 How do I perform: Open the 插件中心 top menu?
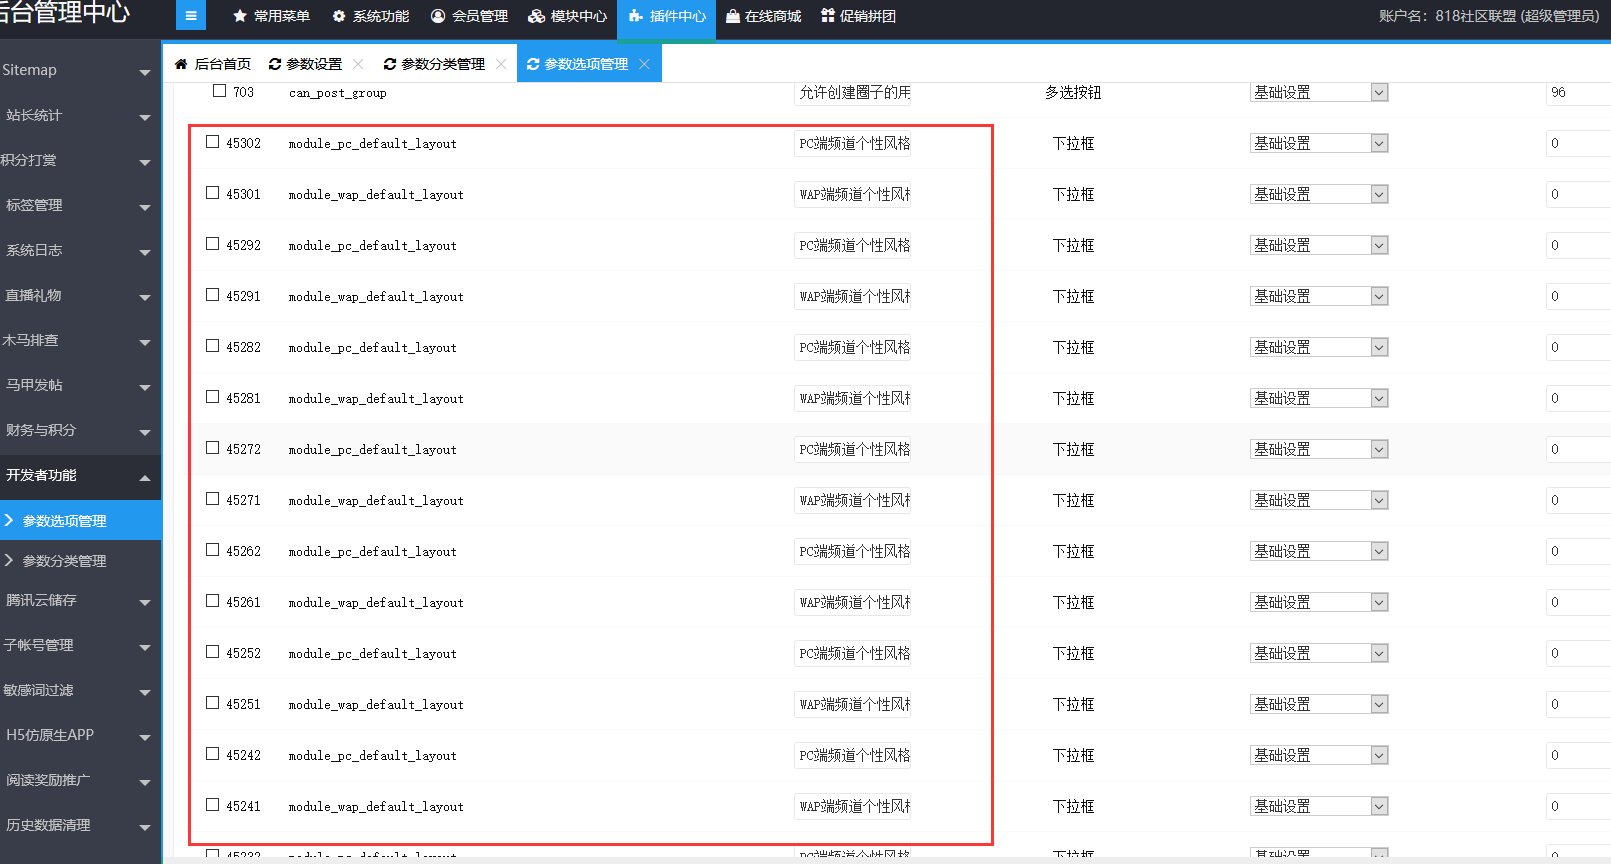pyautogui.click(x=667, y=16)
